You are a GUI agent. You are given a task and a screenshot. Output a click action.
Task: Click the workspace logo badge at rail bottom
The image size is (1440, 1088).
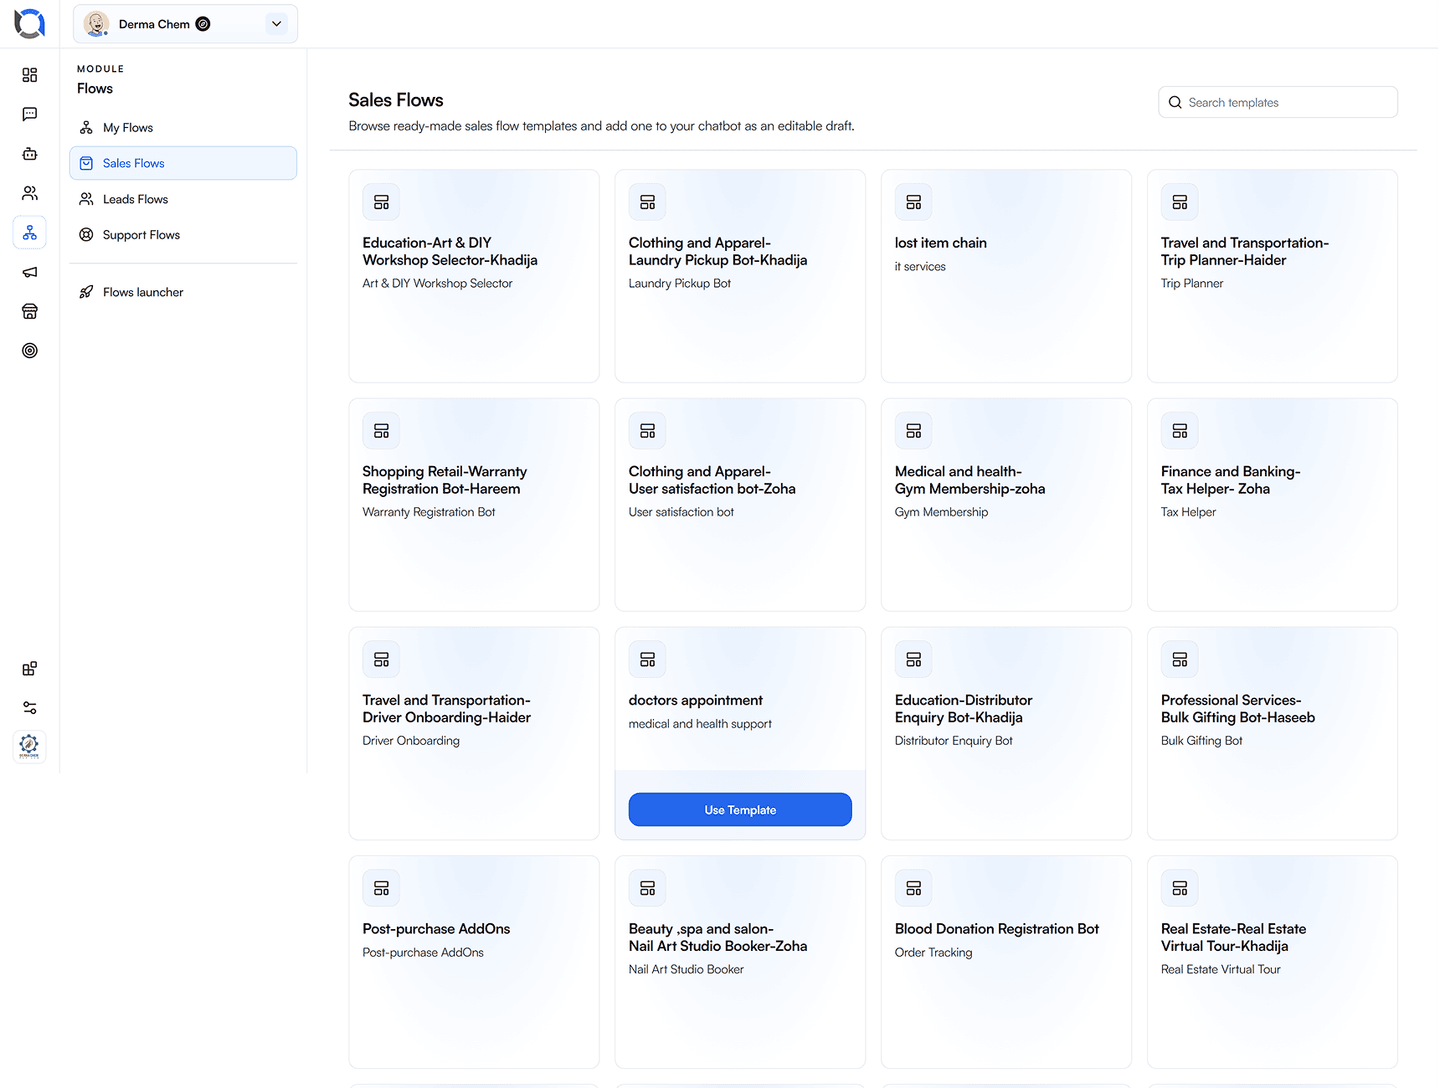click(29, 746)
